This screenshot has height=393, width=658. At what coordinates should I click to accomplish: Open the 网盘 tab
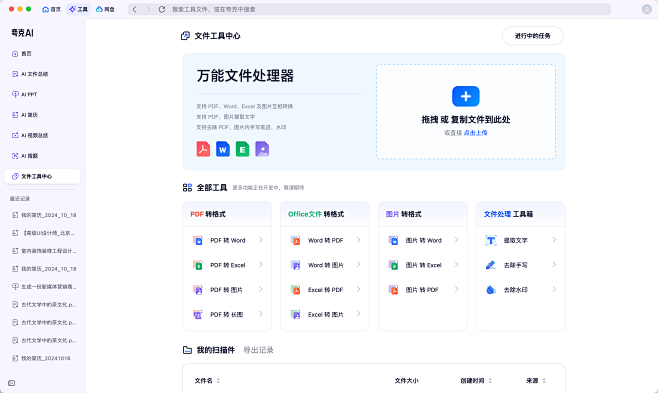[x=105, y=9]
